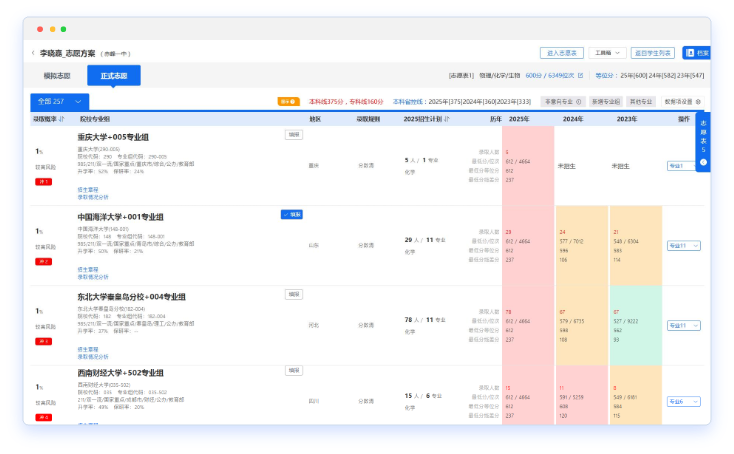Expand the 全部 257 filter dropdown

pos(59,101)
